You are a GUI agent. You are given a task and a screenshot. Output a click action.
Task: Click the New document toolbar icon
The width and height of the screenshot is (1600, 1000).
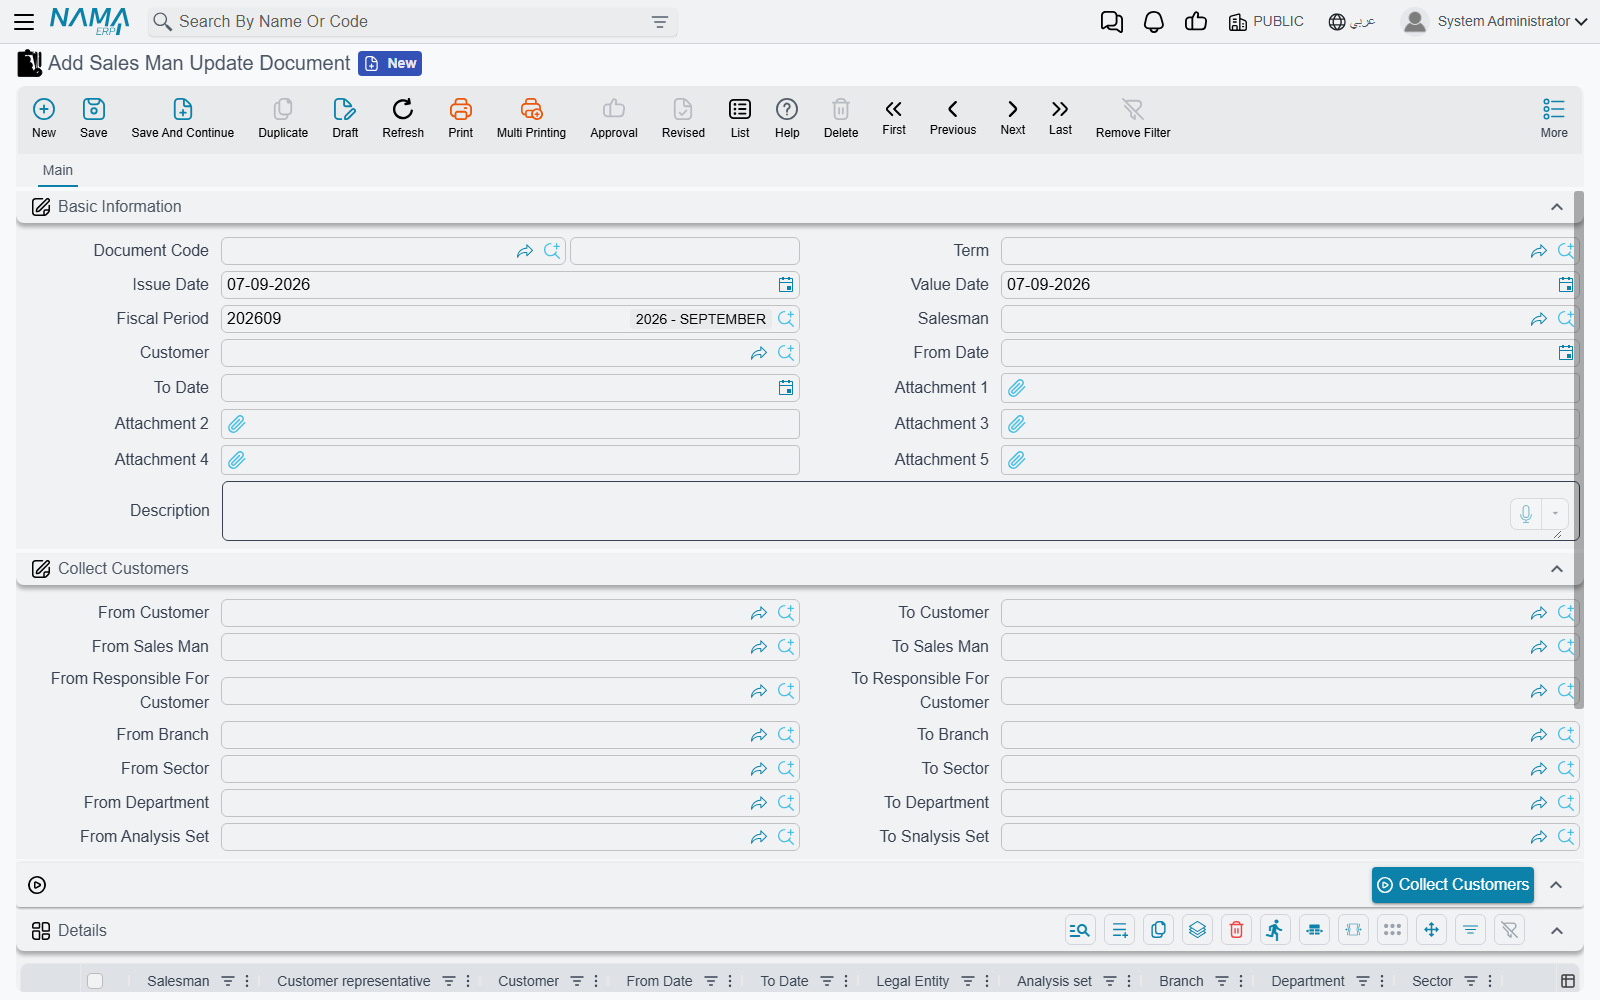[x=44, y=118]
